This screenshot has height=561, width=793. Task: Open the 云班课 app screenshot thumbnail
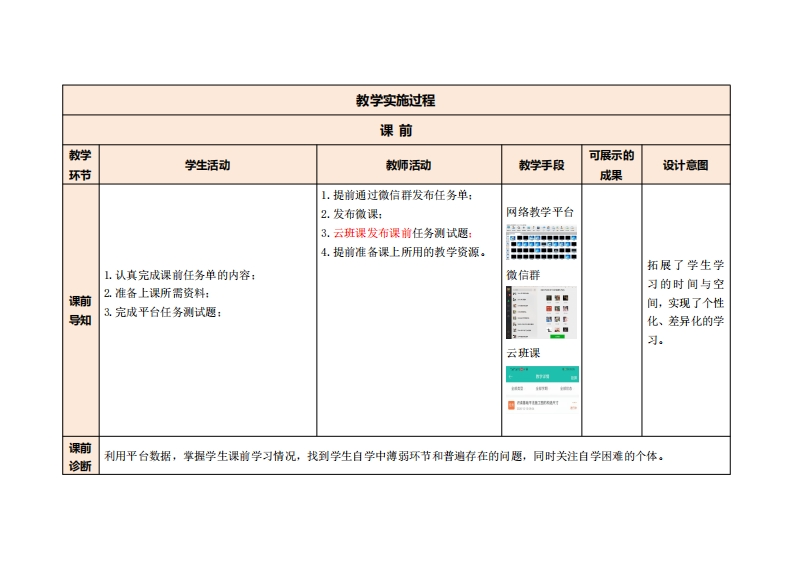coord(541,390)
